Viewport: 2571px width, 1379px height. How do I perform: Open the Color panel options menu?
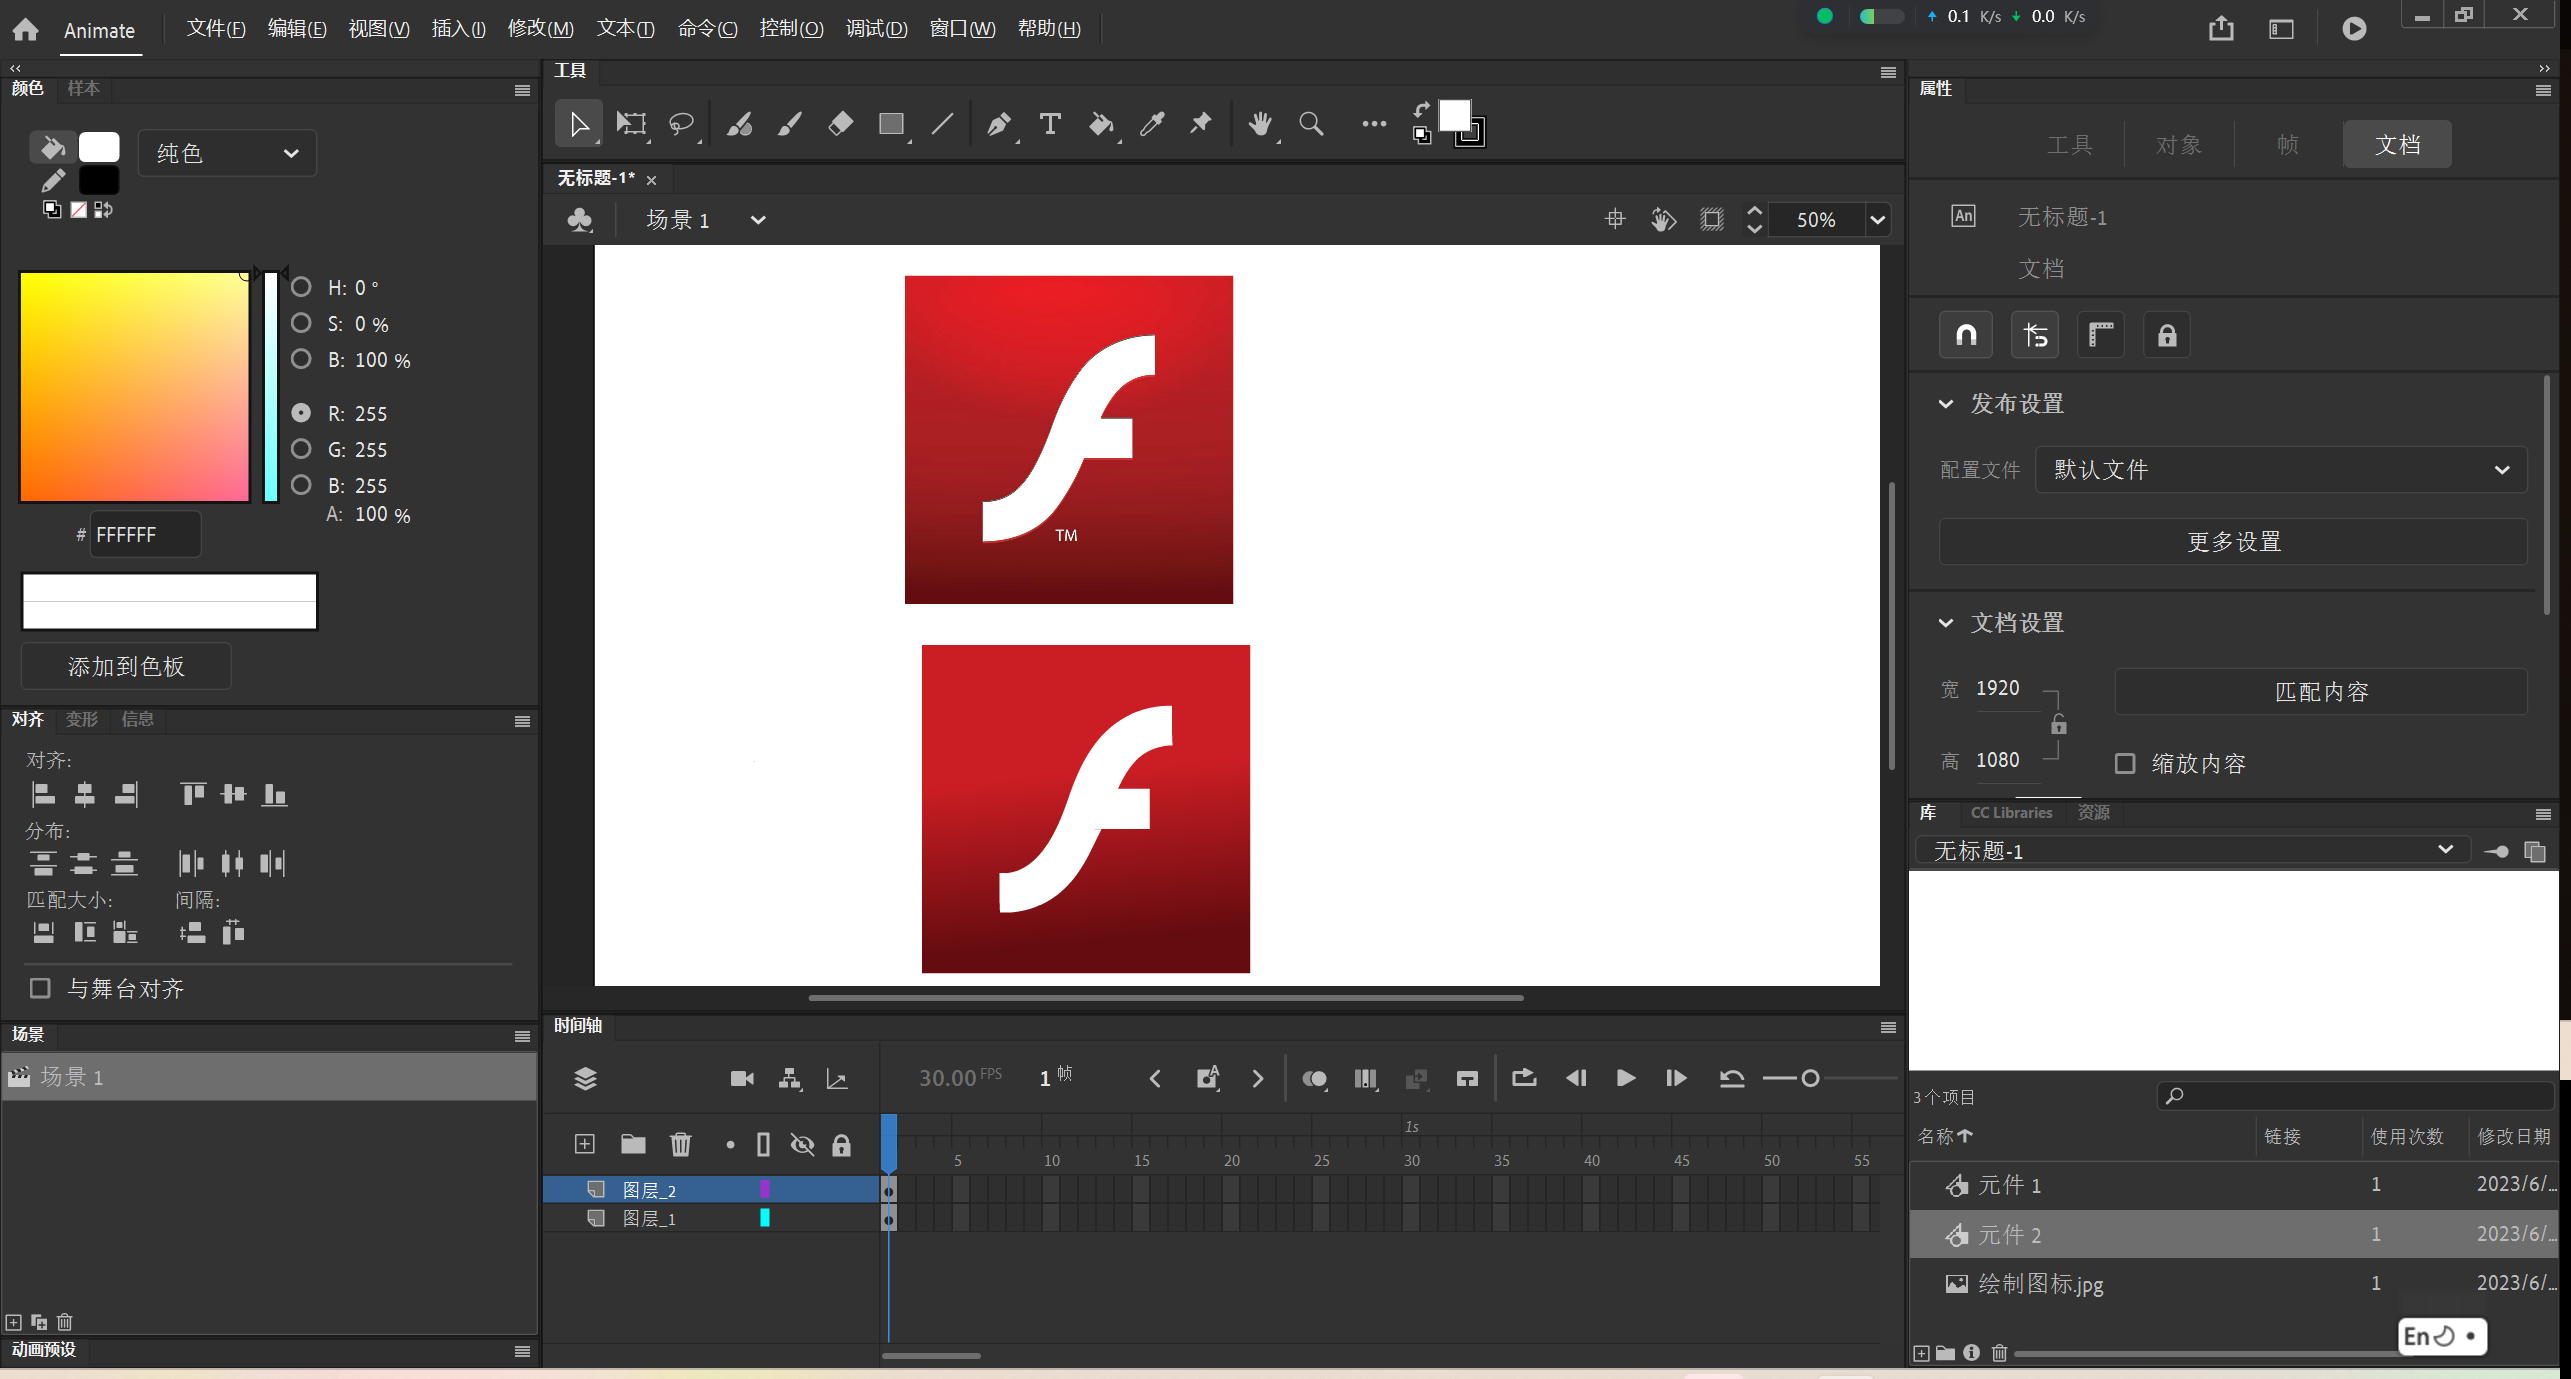pyautogui.click(x=522, y=90)
